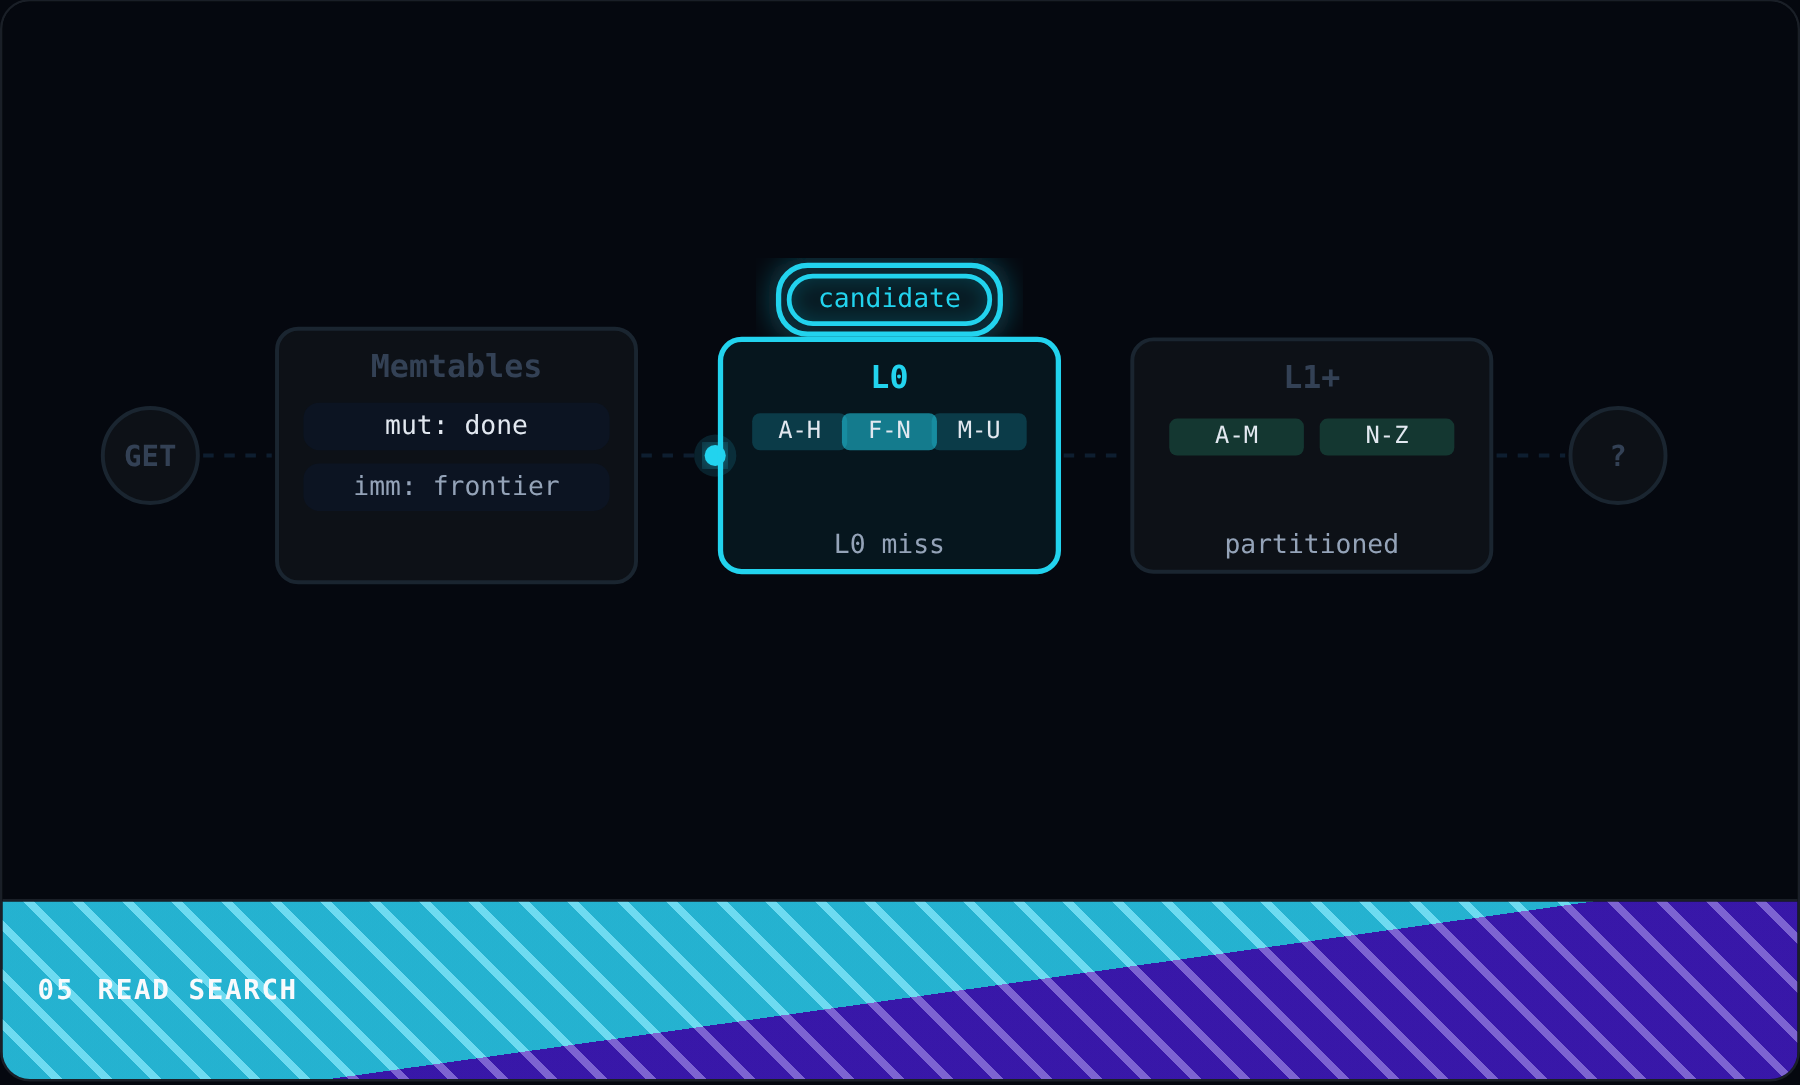Click the question mark circle node
This screenshot has width=1800, height=1085.
coord(1617,455)
